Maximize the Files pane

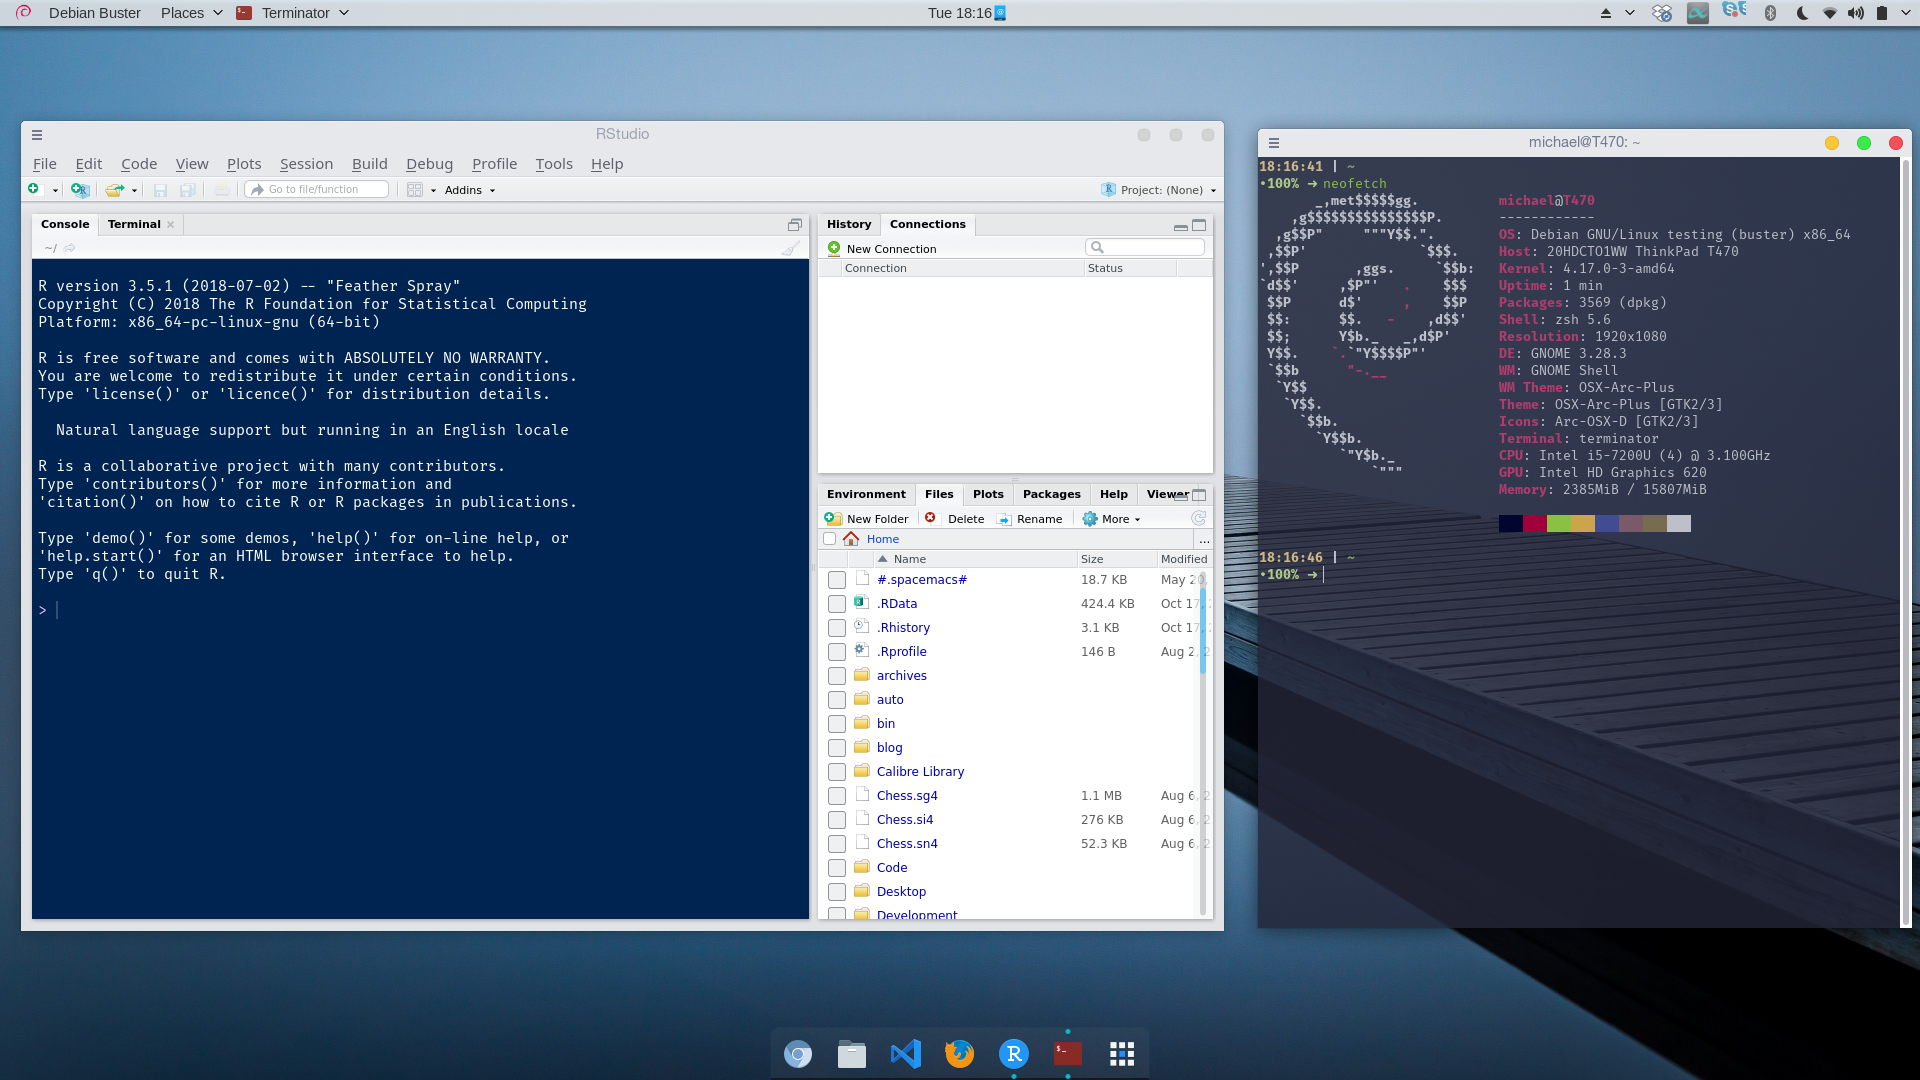1199,495
